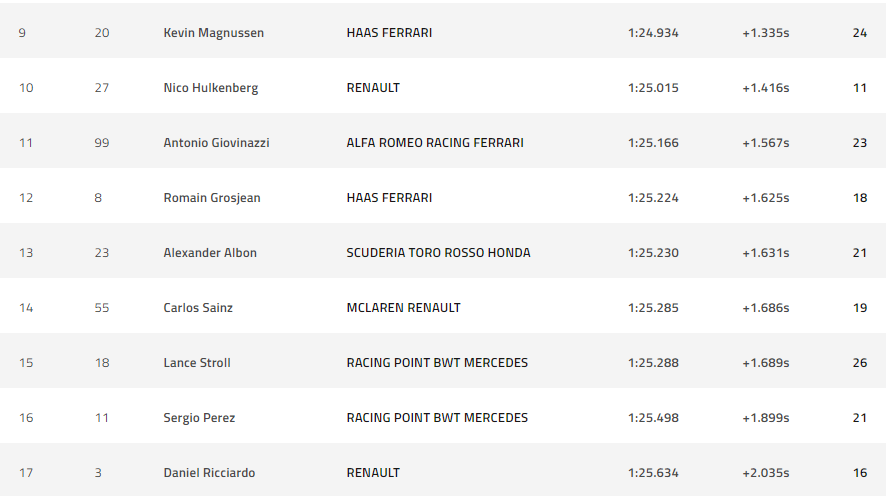Click driver name Kevin Magnussen
886x496 pixels.
(x=211, y=33)
